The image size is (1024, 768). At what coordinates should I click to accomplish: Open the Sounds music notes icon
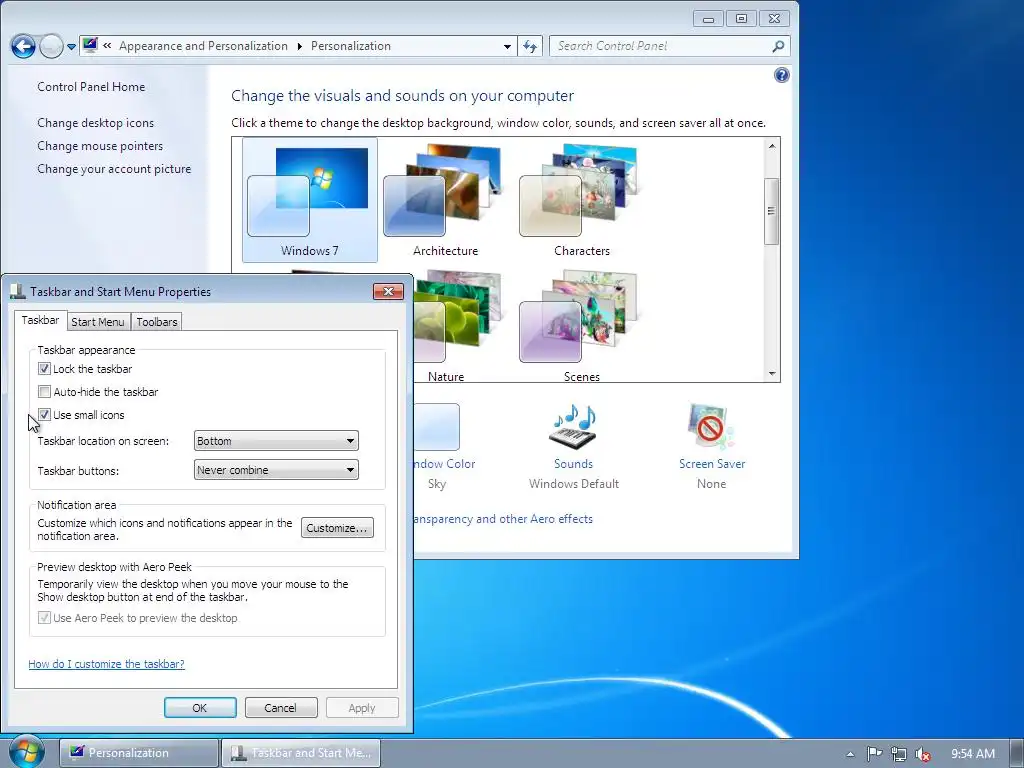pyautogui.click(x=573, y=426)
